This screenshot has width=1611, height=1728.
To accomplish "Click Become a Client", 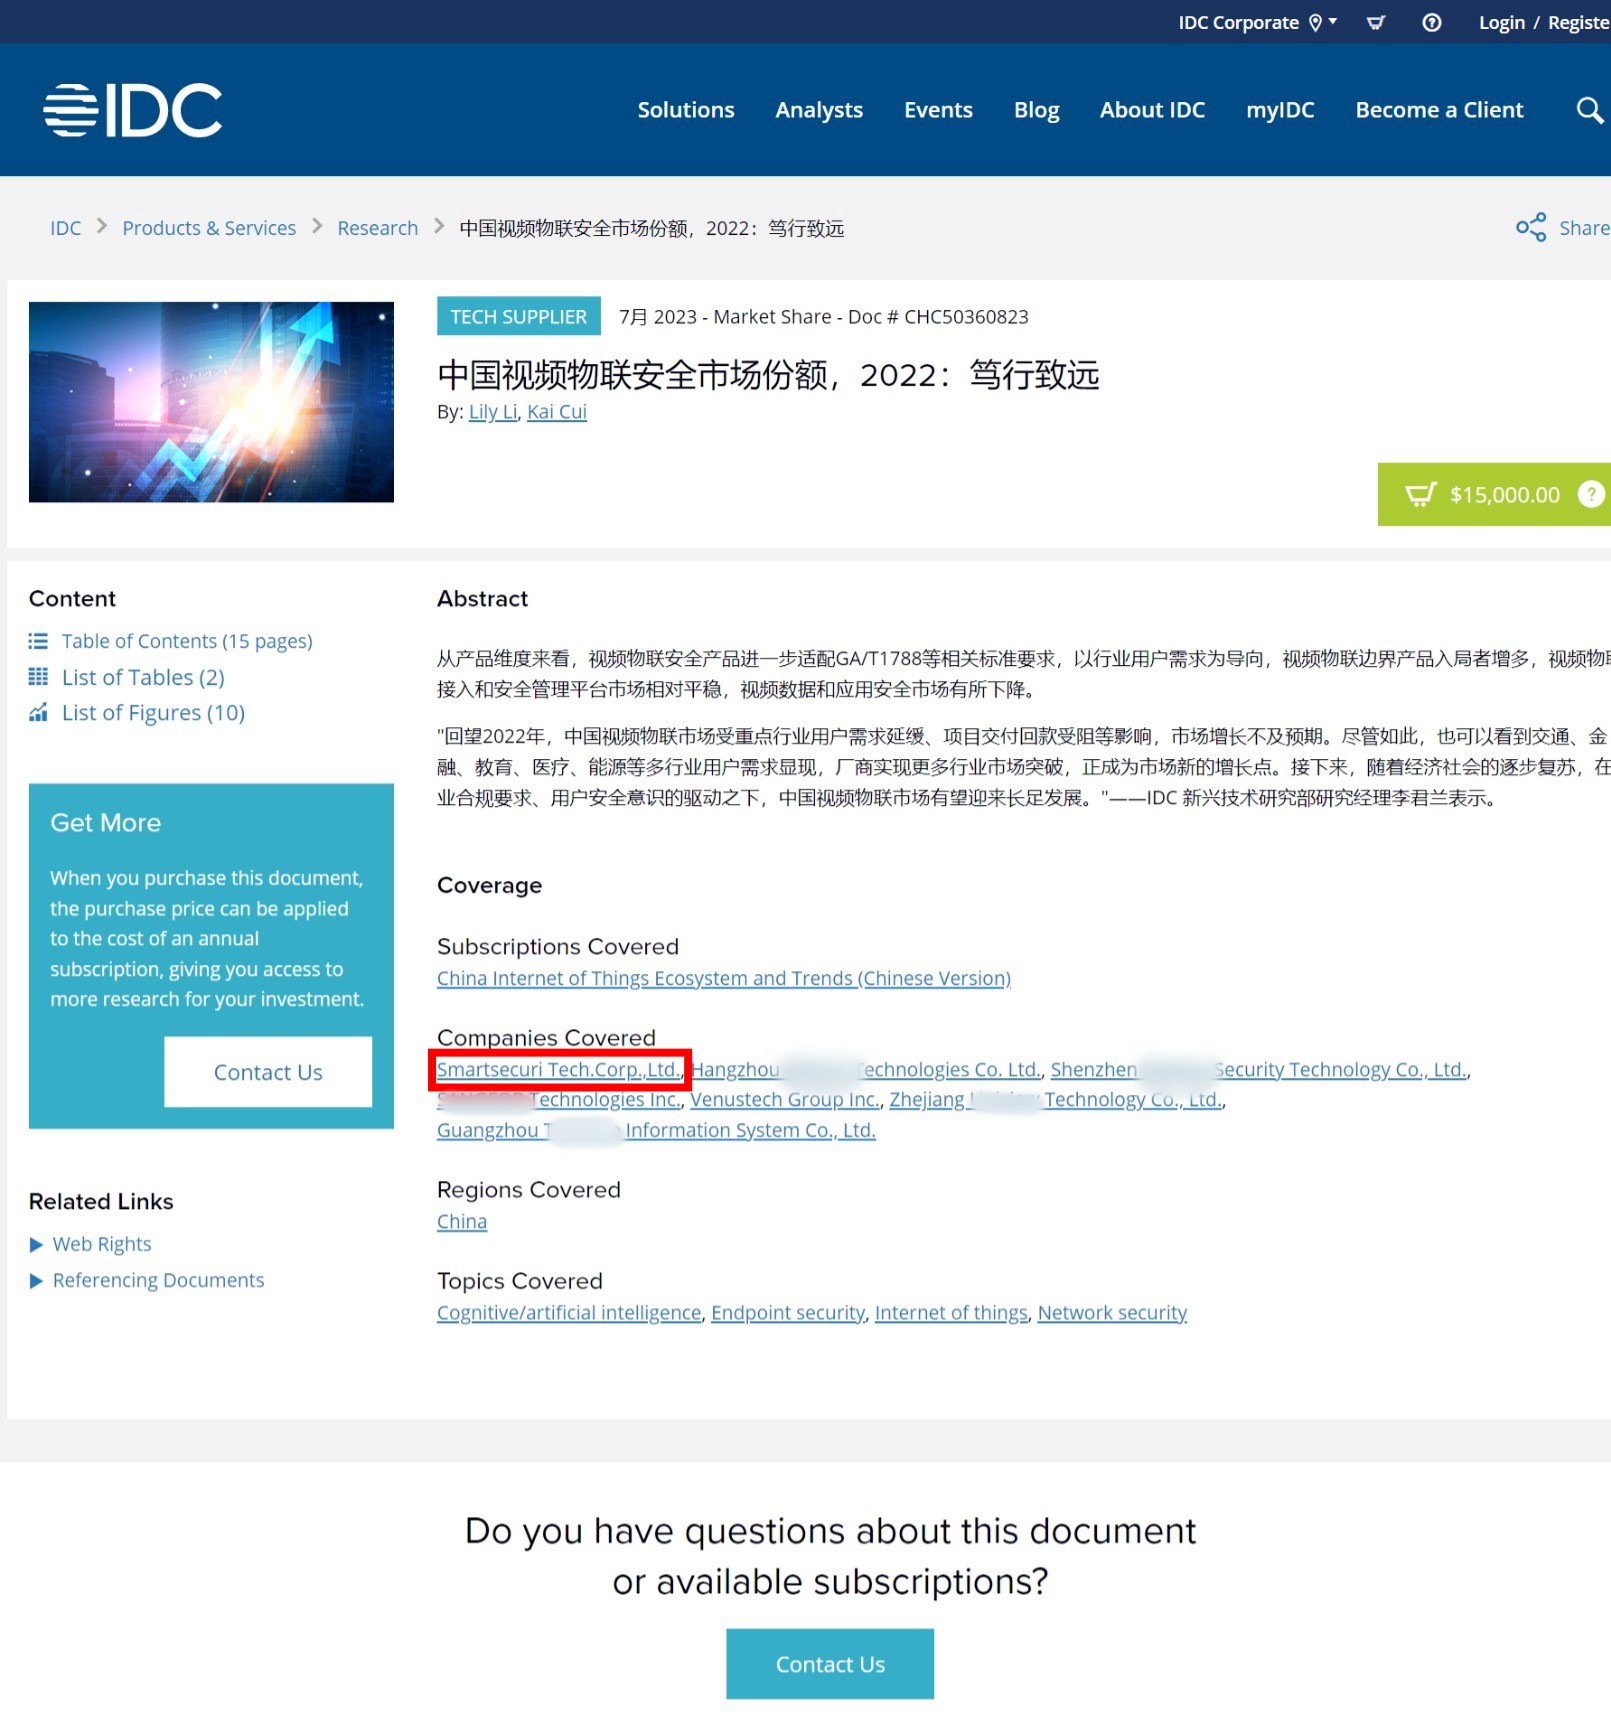I will (1439, 110).
